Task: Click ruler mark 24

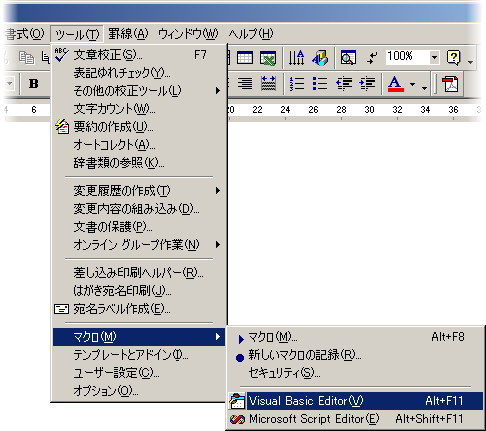Action: point(285,110)
